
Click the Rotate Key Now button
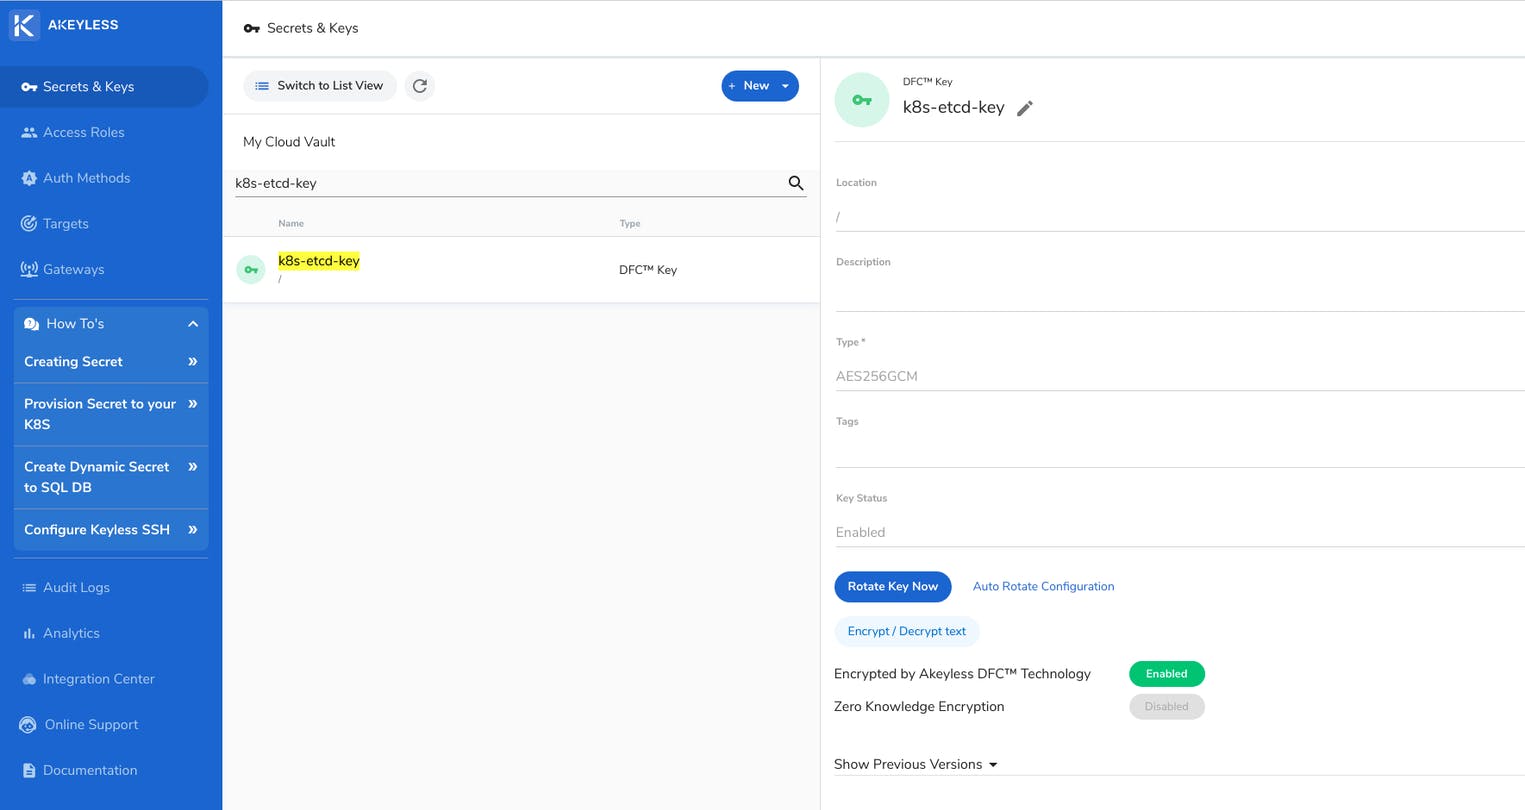892,586
